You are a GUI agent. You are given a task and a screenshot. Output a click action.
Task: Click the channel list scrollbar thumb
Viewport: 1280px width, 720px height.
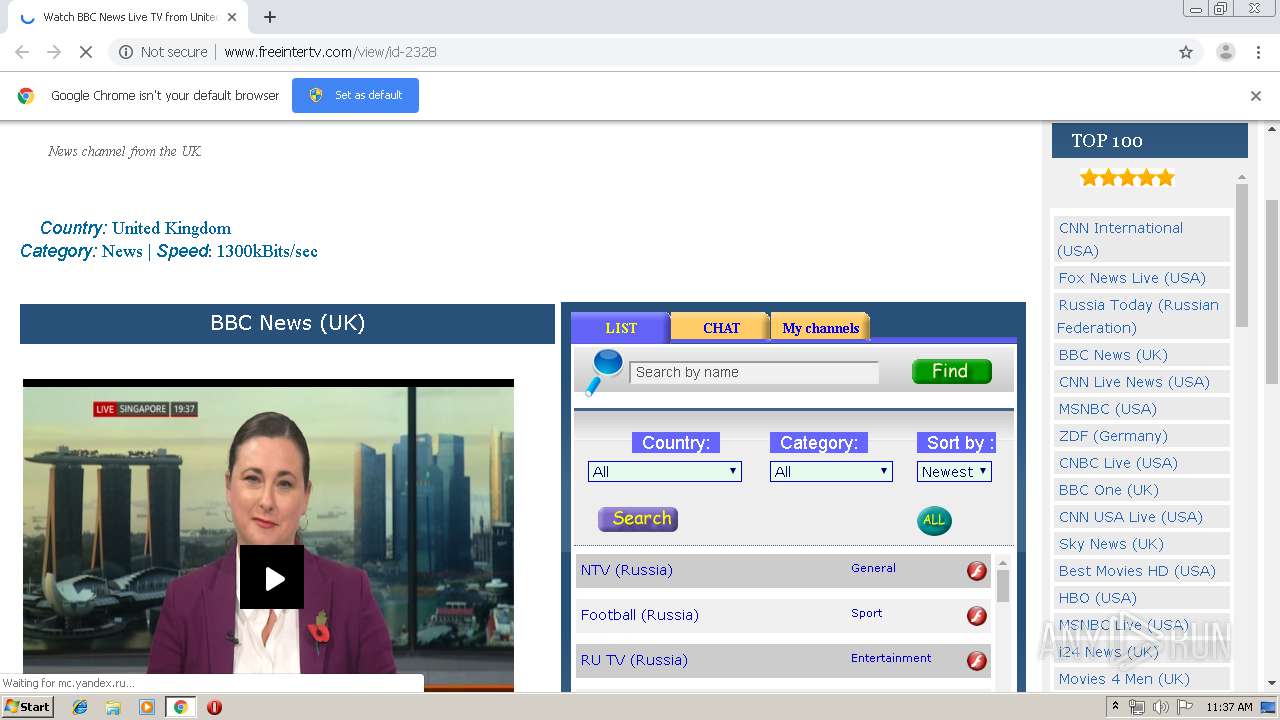pos(1003,586)
